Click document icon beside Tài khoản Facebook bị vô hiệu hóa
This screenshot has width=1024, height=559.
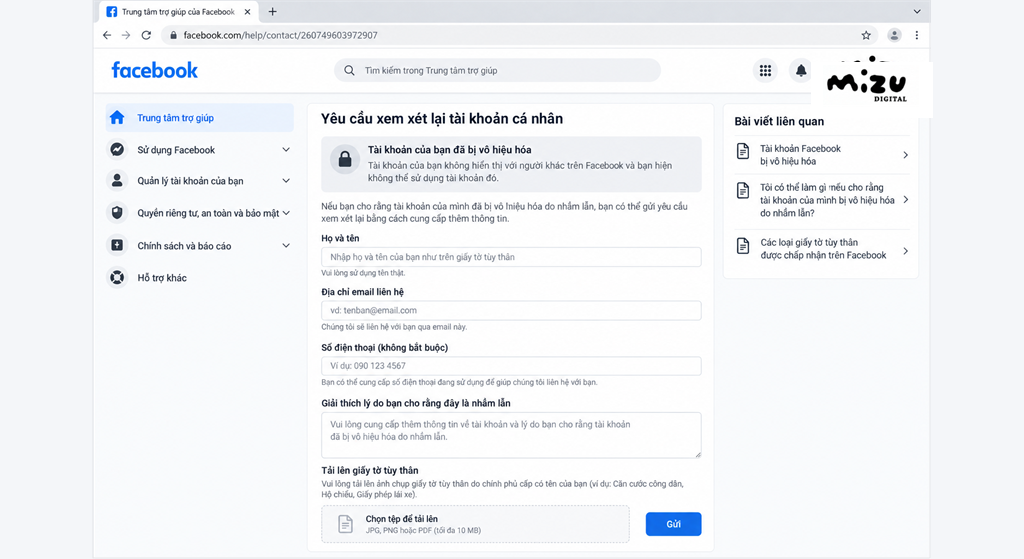[743, 151]
